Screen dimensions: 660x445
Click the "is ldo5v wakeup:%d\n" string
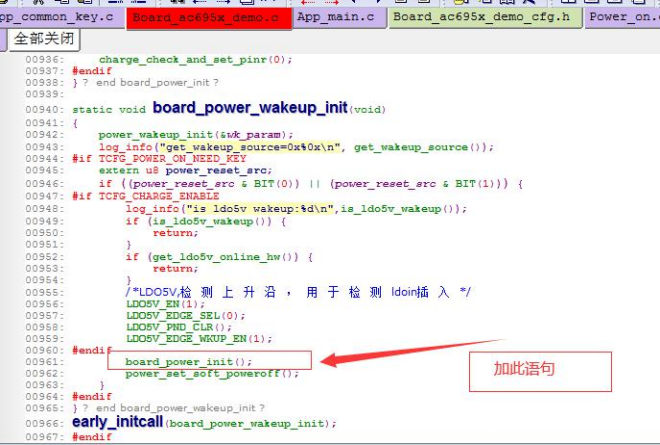(x=260, y=209)
